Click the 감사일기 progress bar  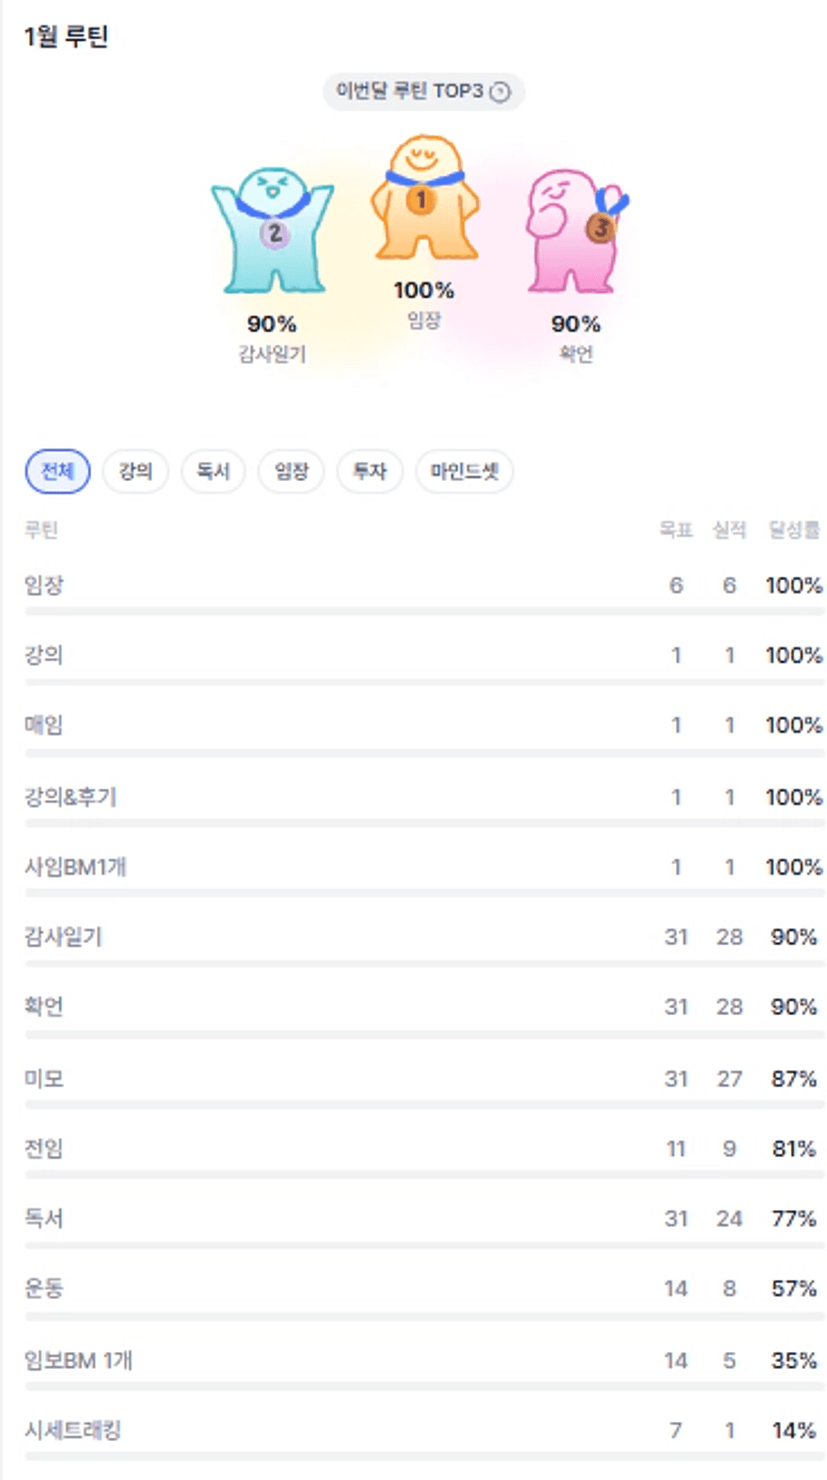tap(424, 963)
